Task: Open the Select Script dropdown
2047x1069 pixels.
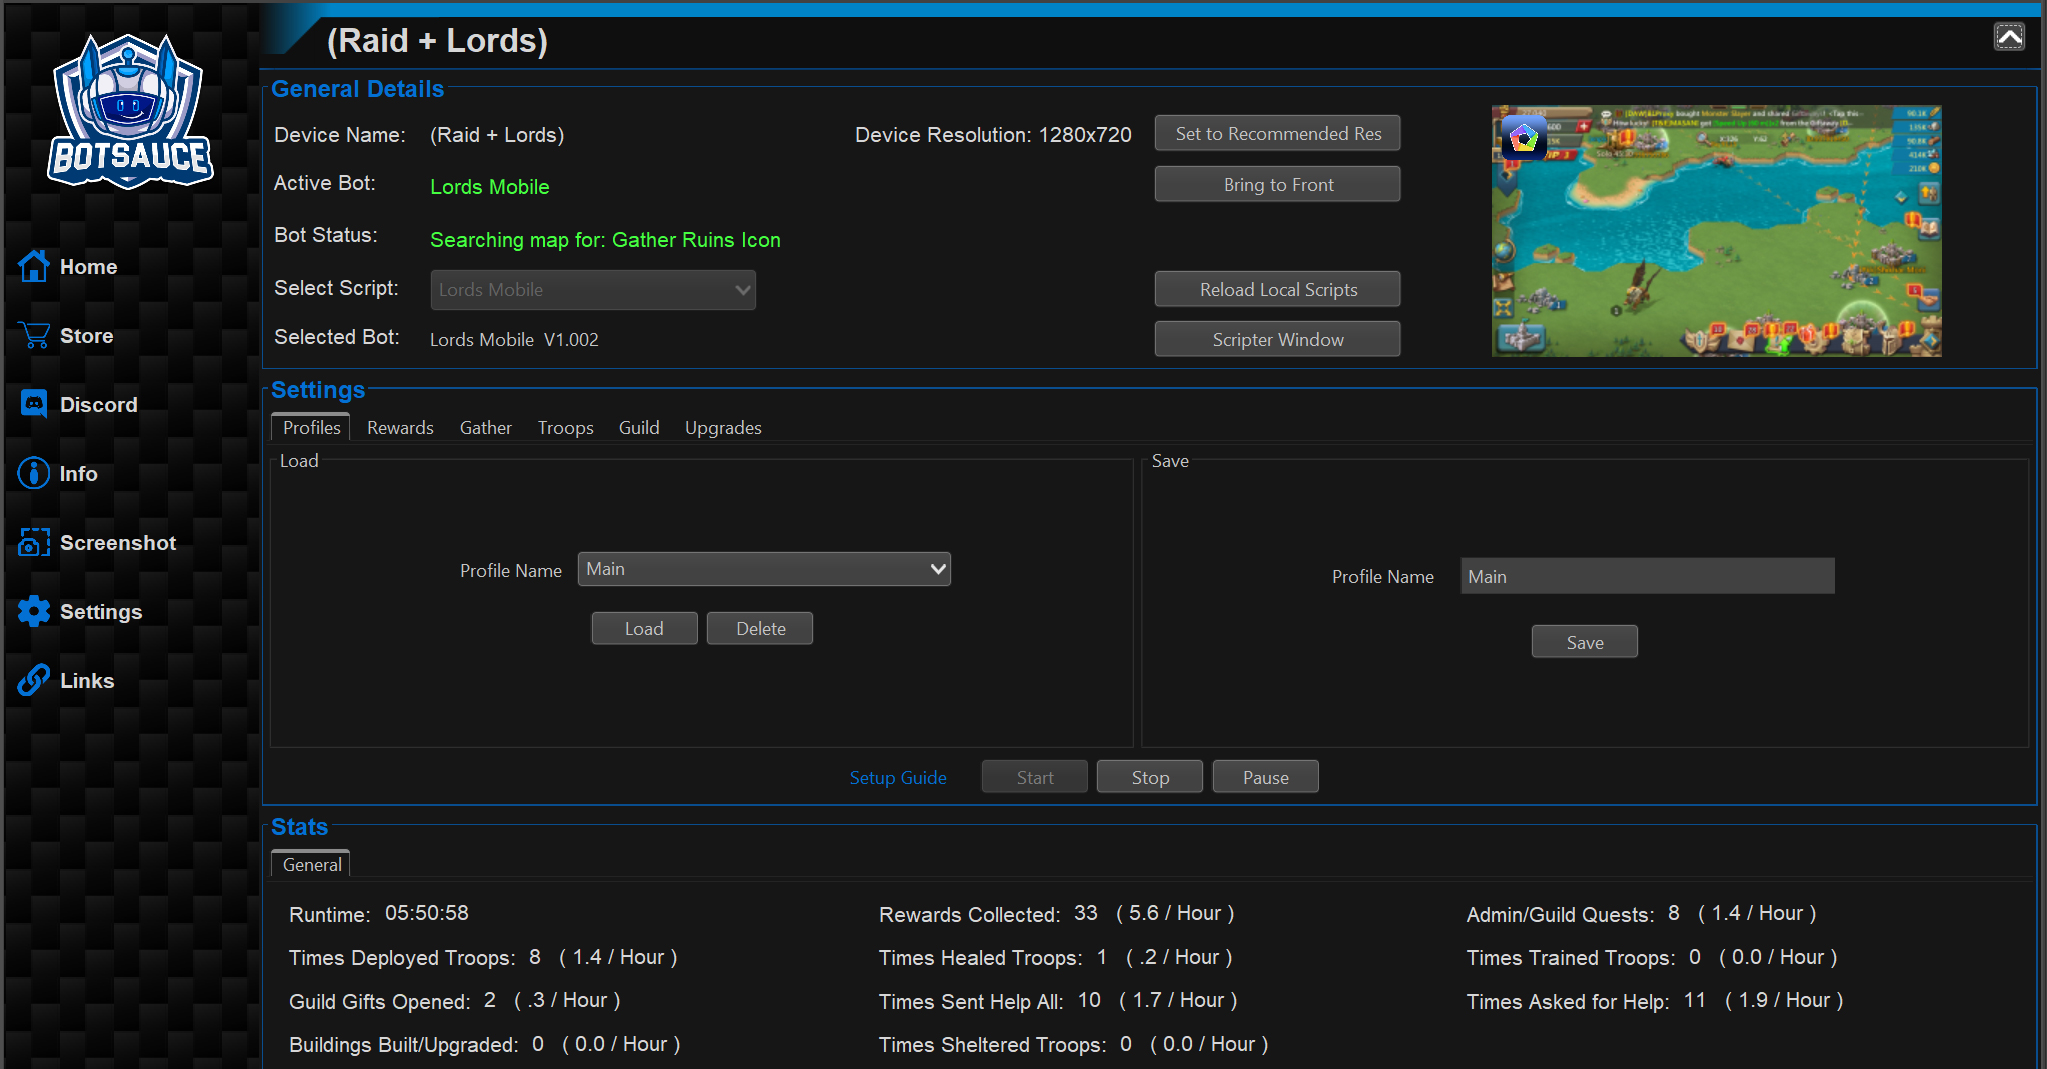Action: point(593,290)
